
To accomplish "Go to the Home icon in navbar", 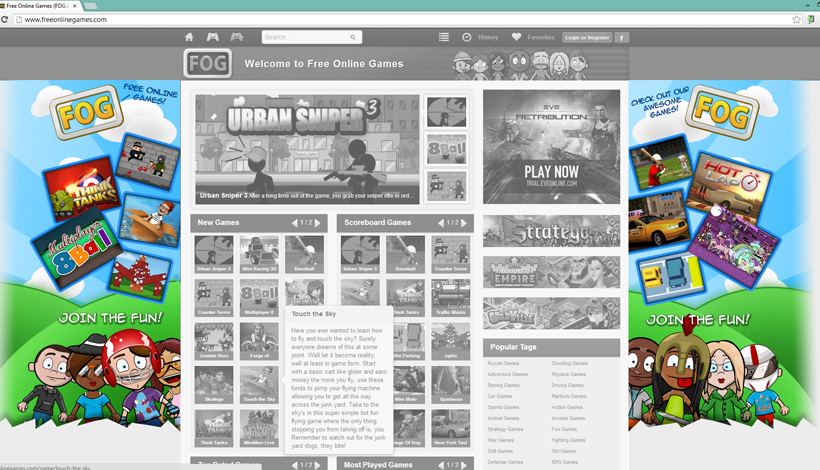I will (x=189, y=37).
